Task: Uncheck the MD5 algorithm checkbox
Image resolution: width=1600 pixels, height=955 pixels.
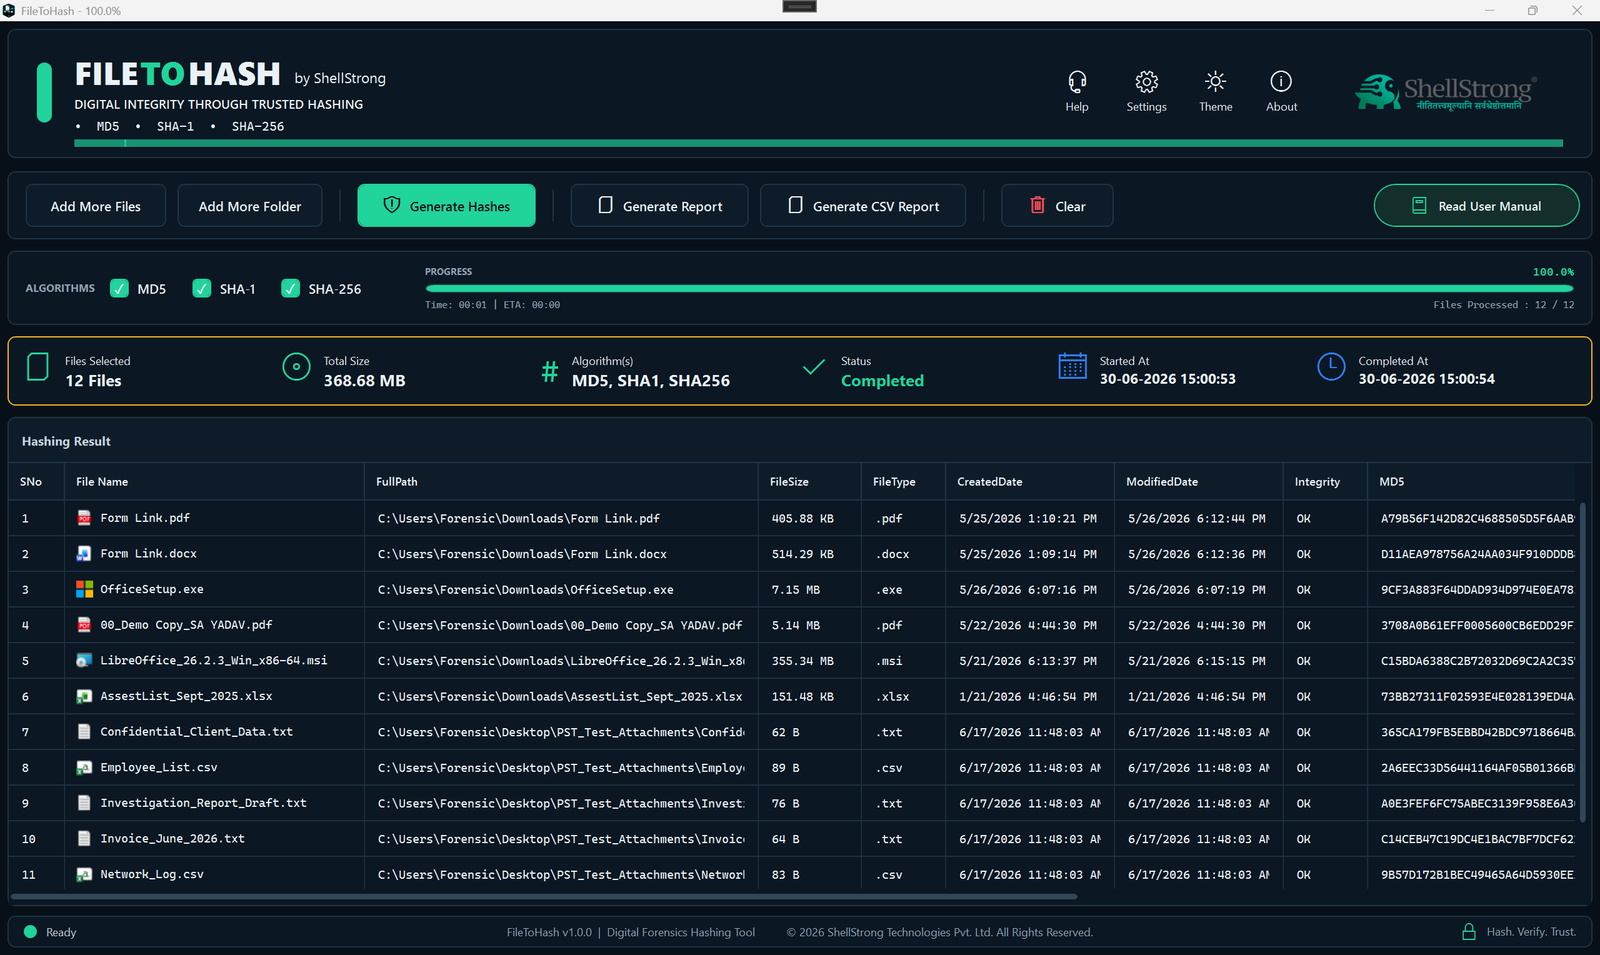Action: click(120, 289)
